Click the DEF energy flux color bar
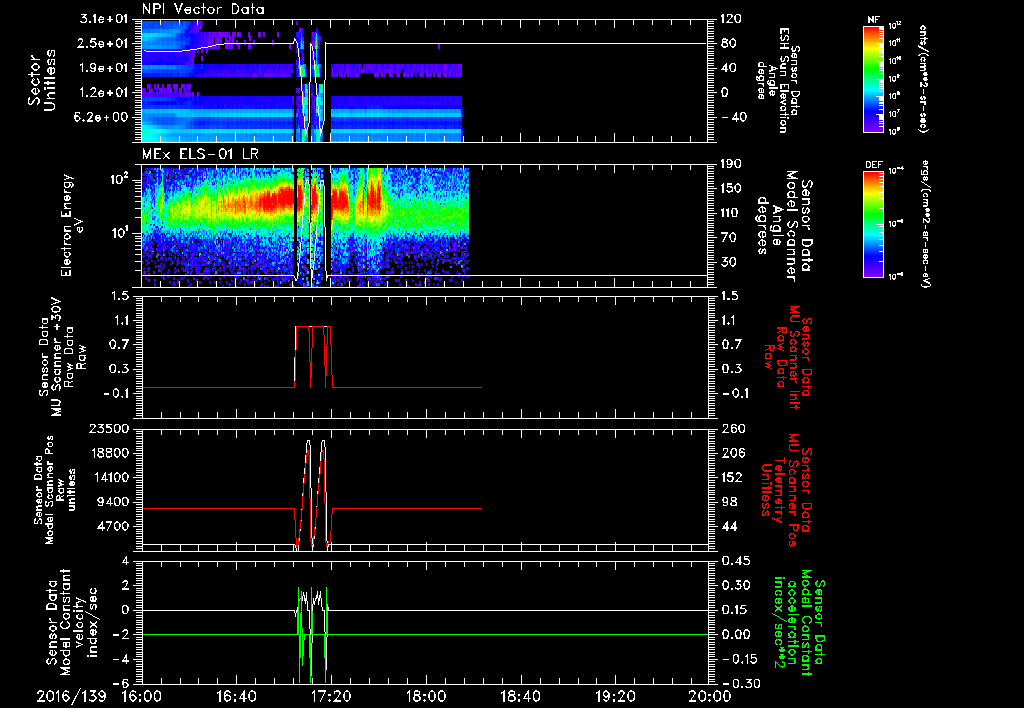The height and width of the screenshot is (708, 1024). 873,223
